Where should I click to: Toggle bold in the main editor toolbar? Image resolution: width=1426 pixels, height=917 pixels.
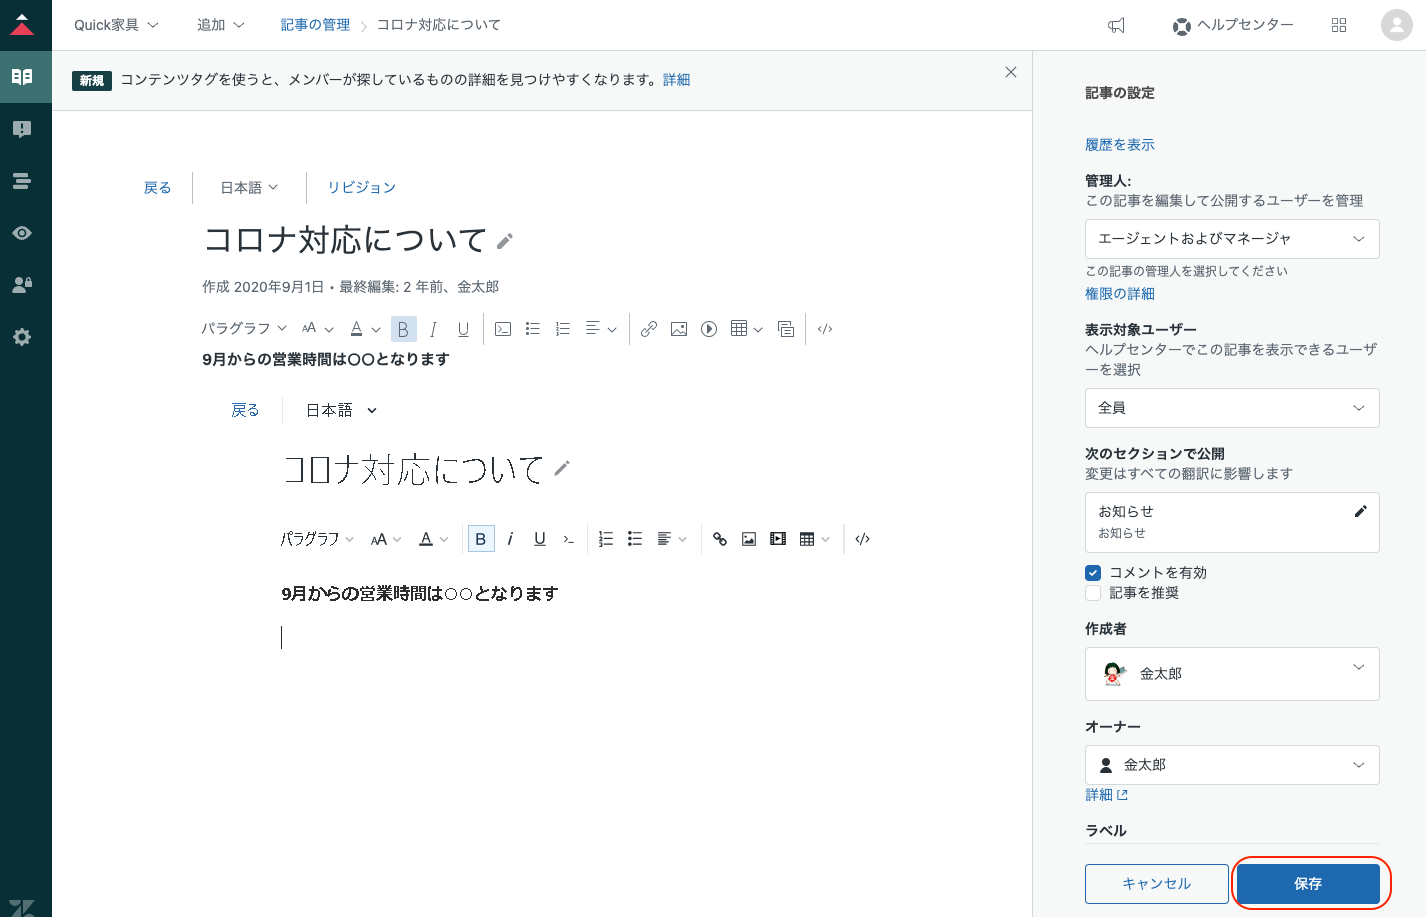tap(403, 329)
